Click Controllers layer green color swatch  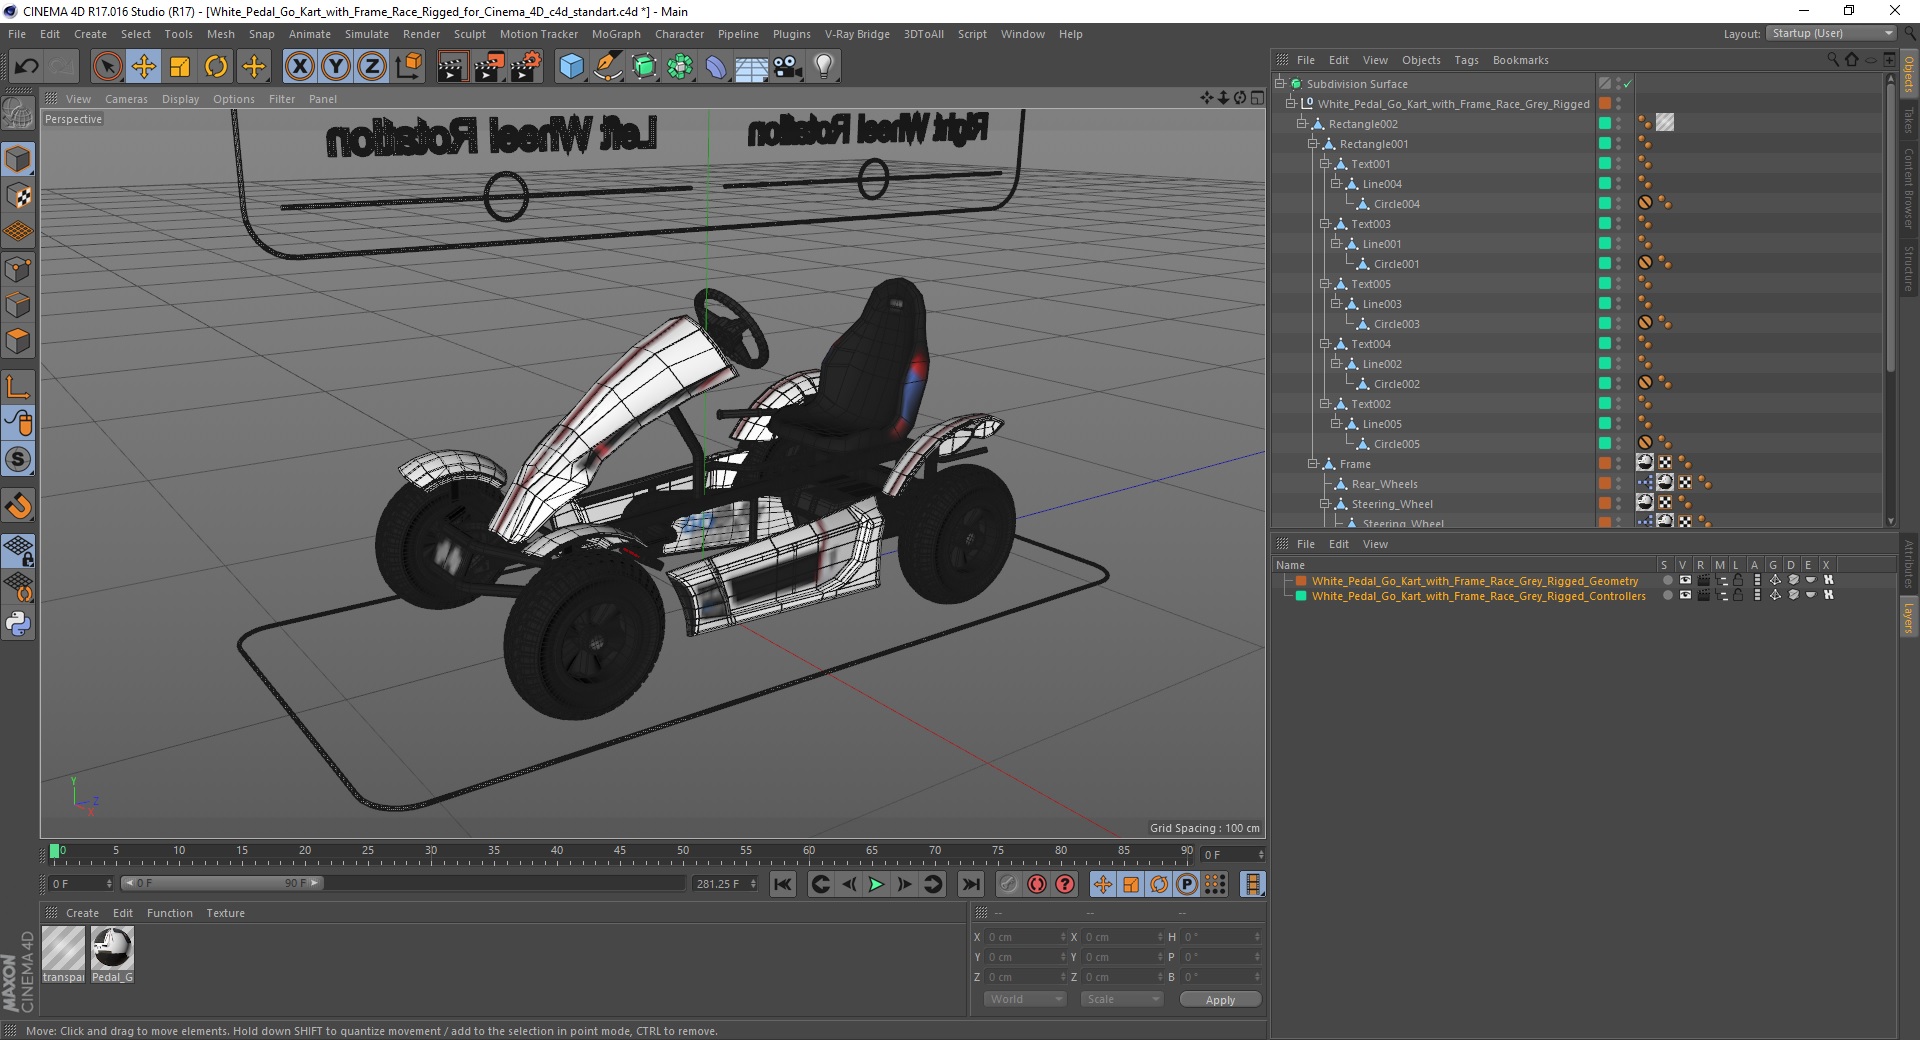1301,595
